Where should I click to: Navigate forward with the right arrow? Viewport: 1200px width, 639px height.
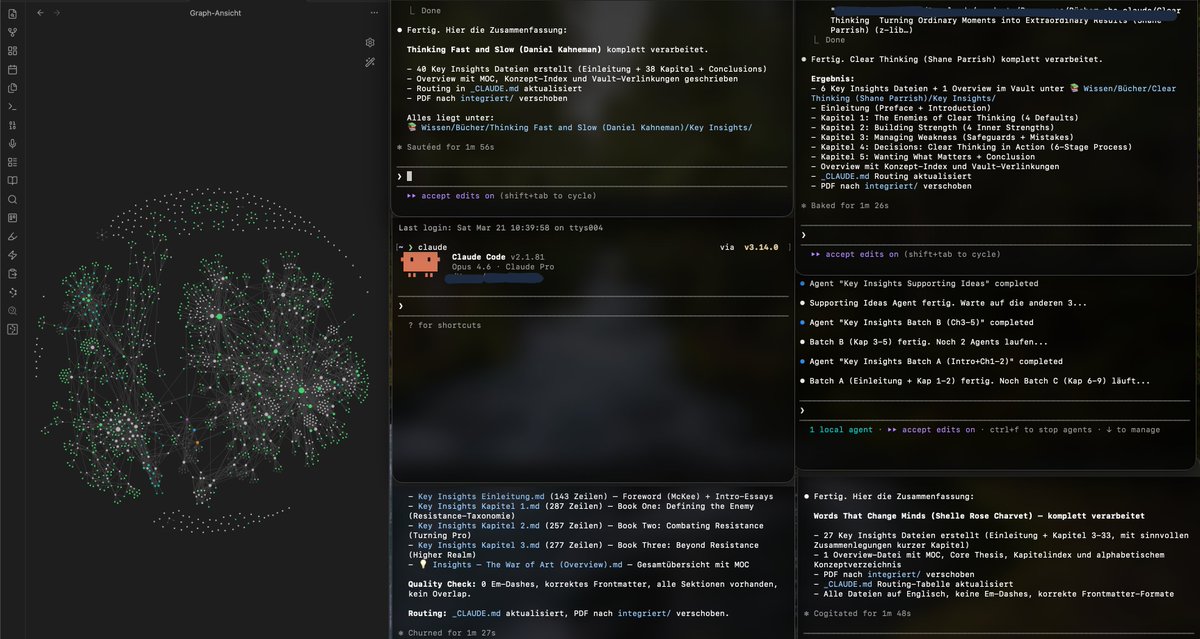(57, 13)
